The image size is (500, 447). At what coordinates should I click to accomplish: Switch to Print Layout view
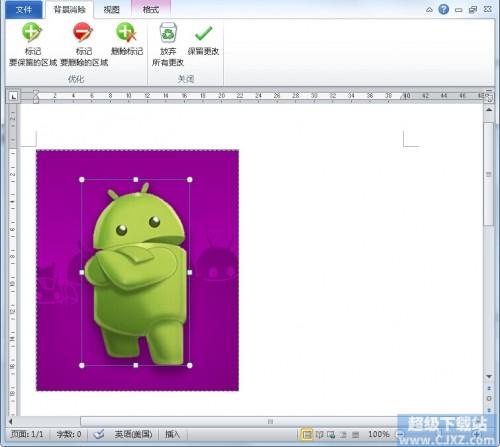(x=307, y=435)
